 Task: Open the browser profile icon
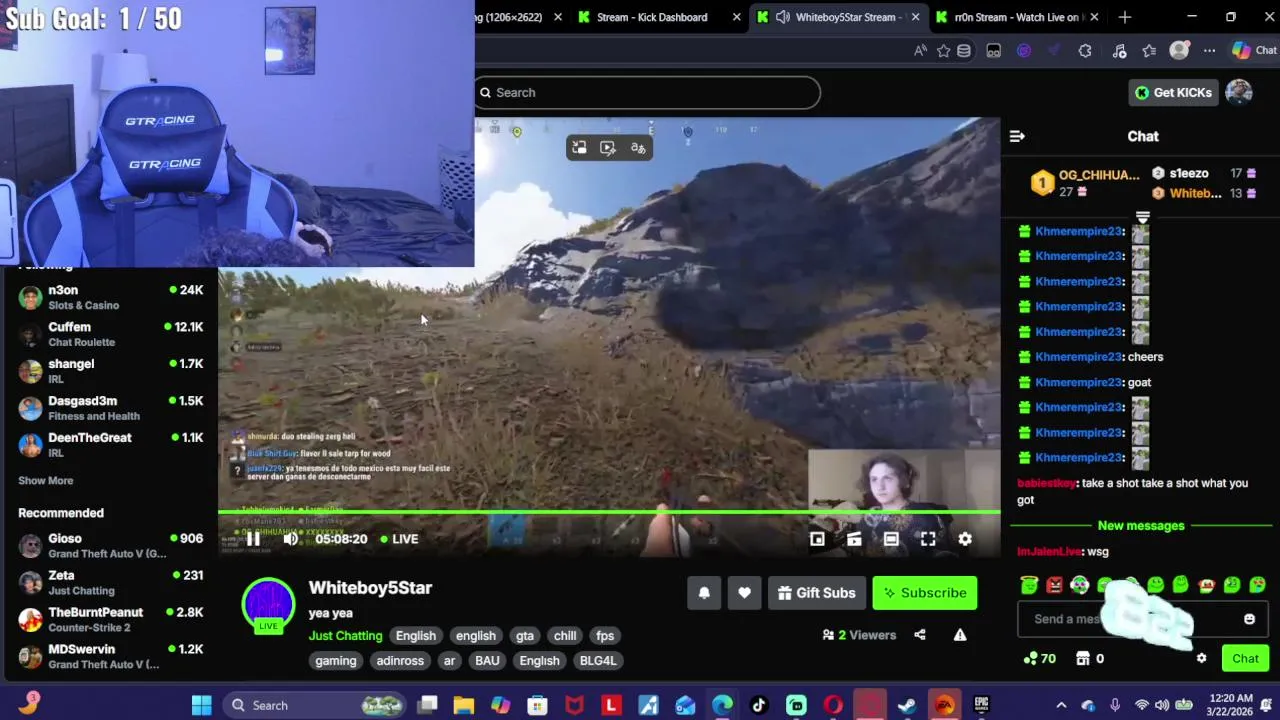click(1180, 51)
